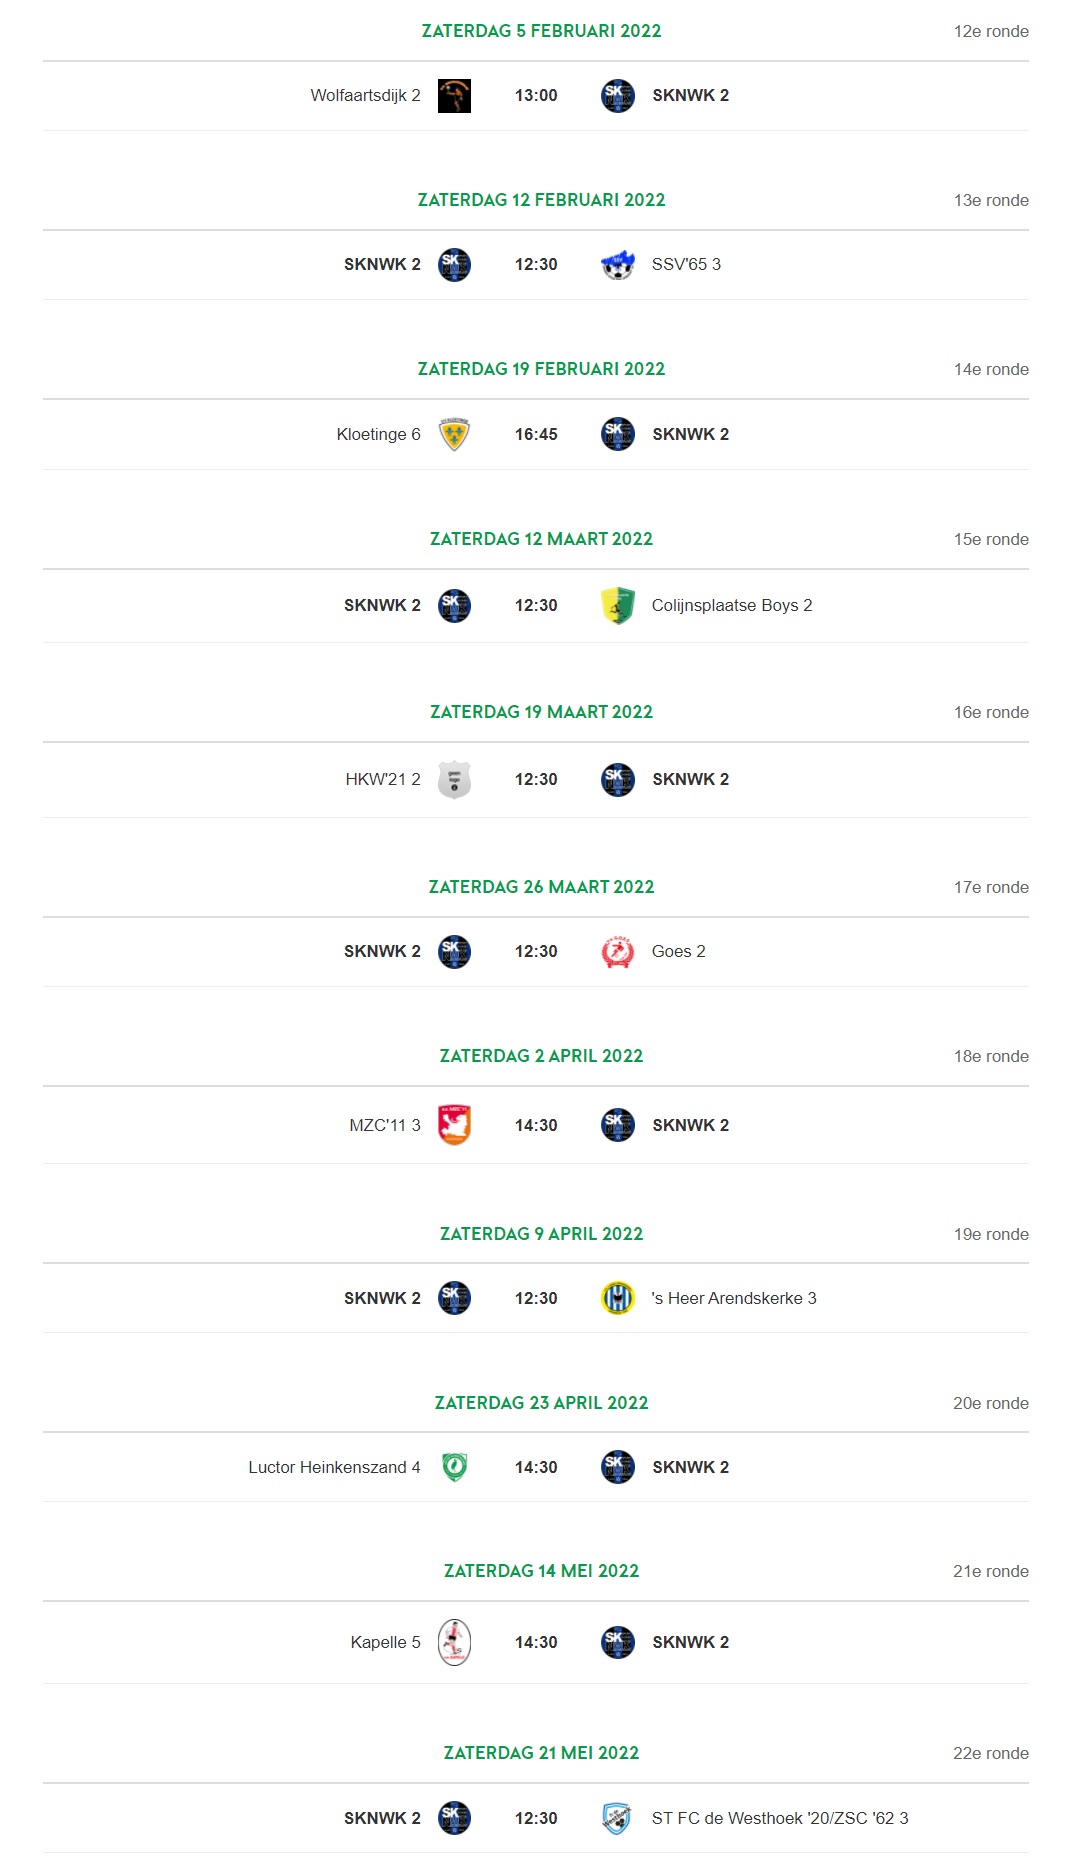Click the Goes 2 red club logo
The image size is (1073, 1869).
pyautogui.click(x=618, y=952)
